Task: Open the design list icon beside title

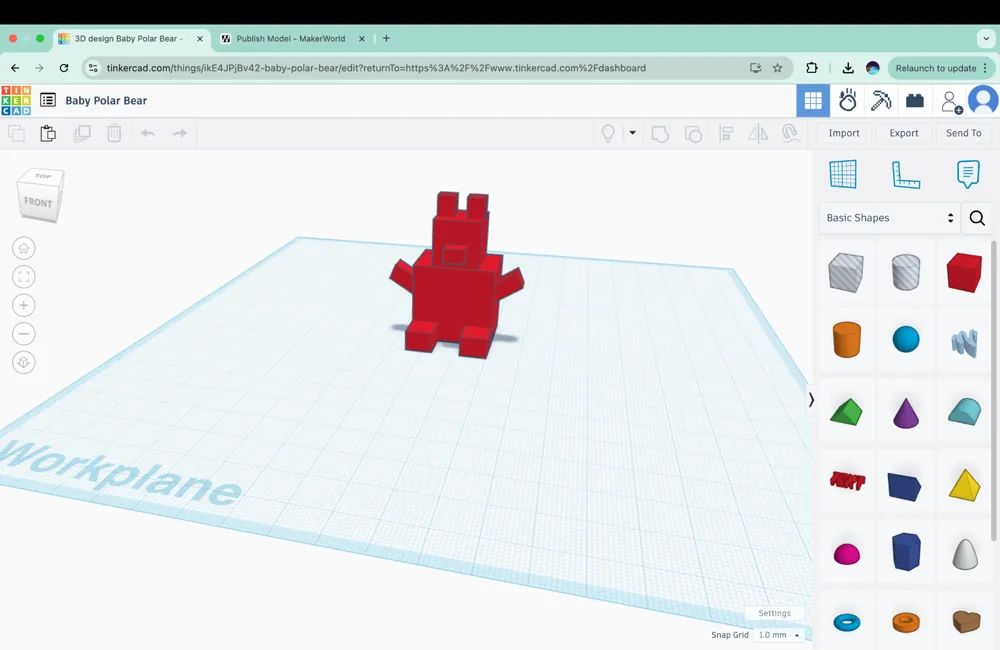Action: (48, 100)
